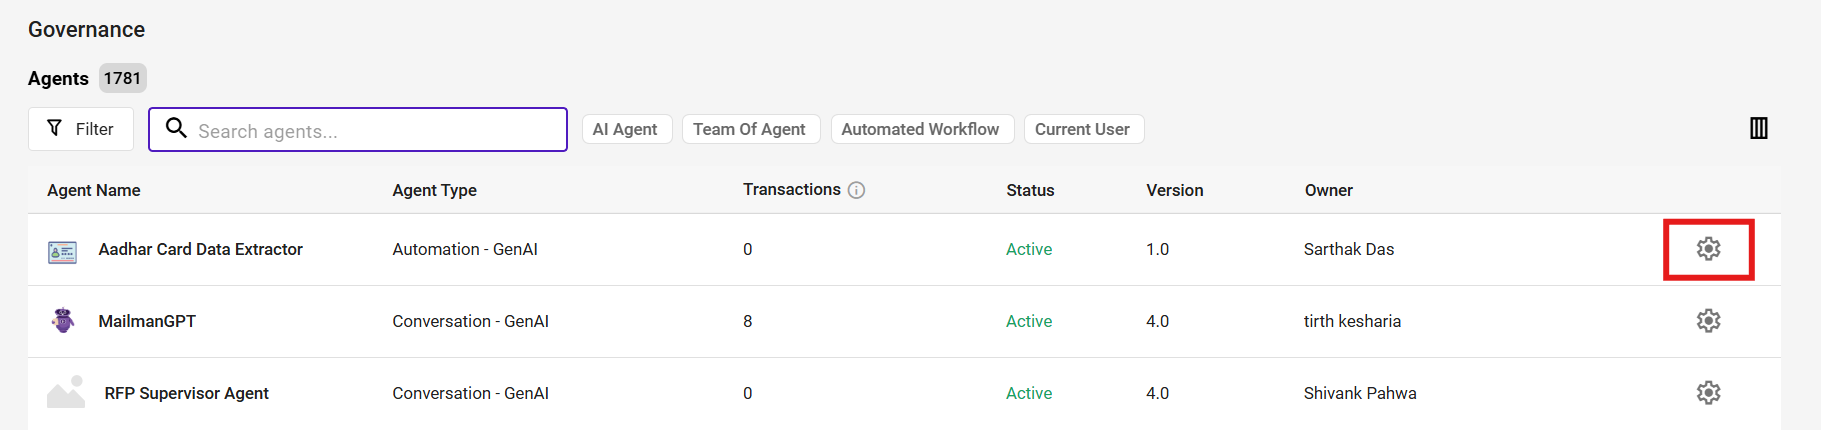Open settings gear for MailmanGPT agent

[1708, 321]
